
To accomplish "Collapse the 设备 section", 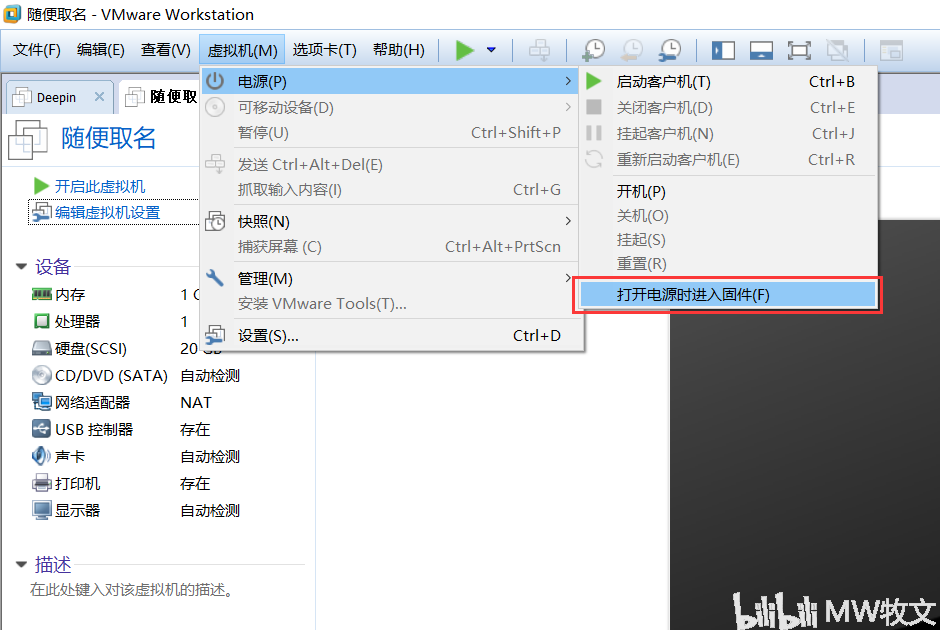I will tap(22, 266).
